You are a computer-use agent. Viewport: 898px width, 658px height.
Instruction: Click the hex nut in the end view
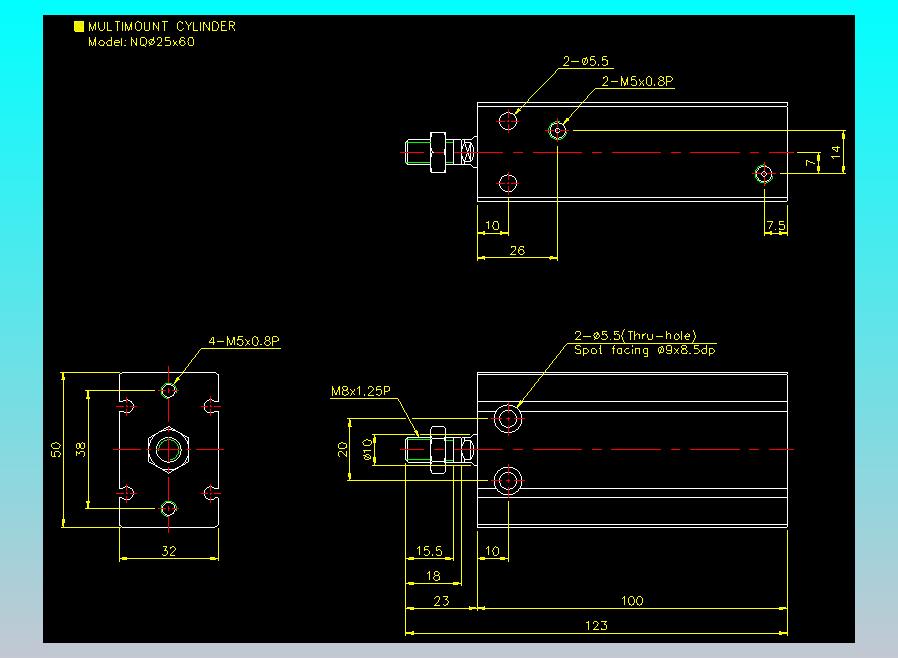[168, 450]
